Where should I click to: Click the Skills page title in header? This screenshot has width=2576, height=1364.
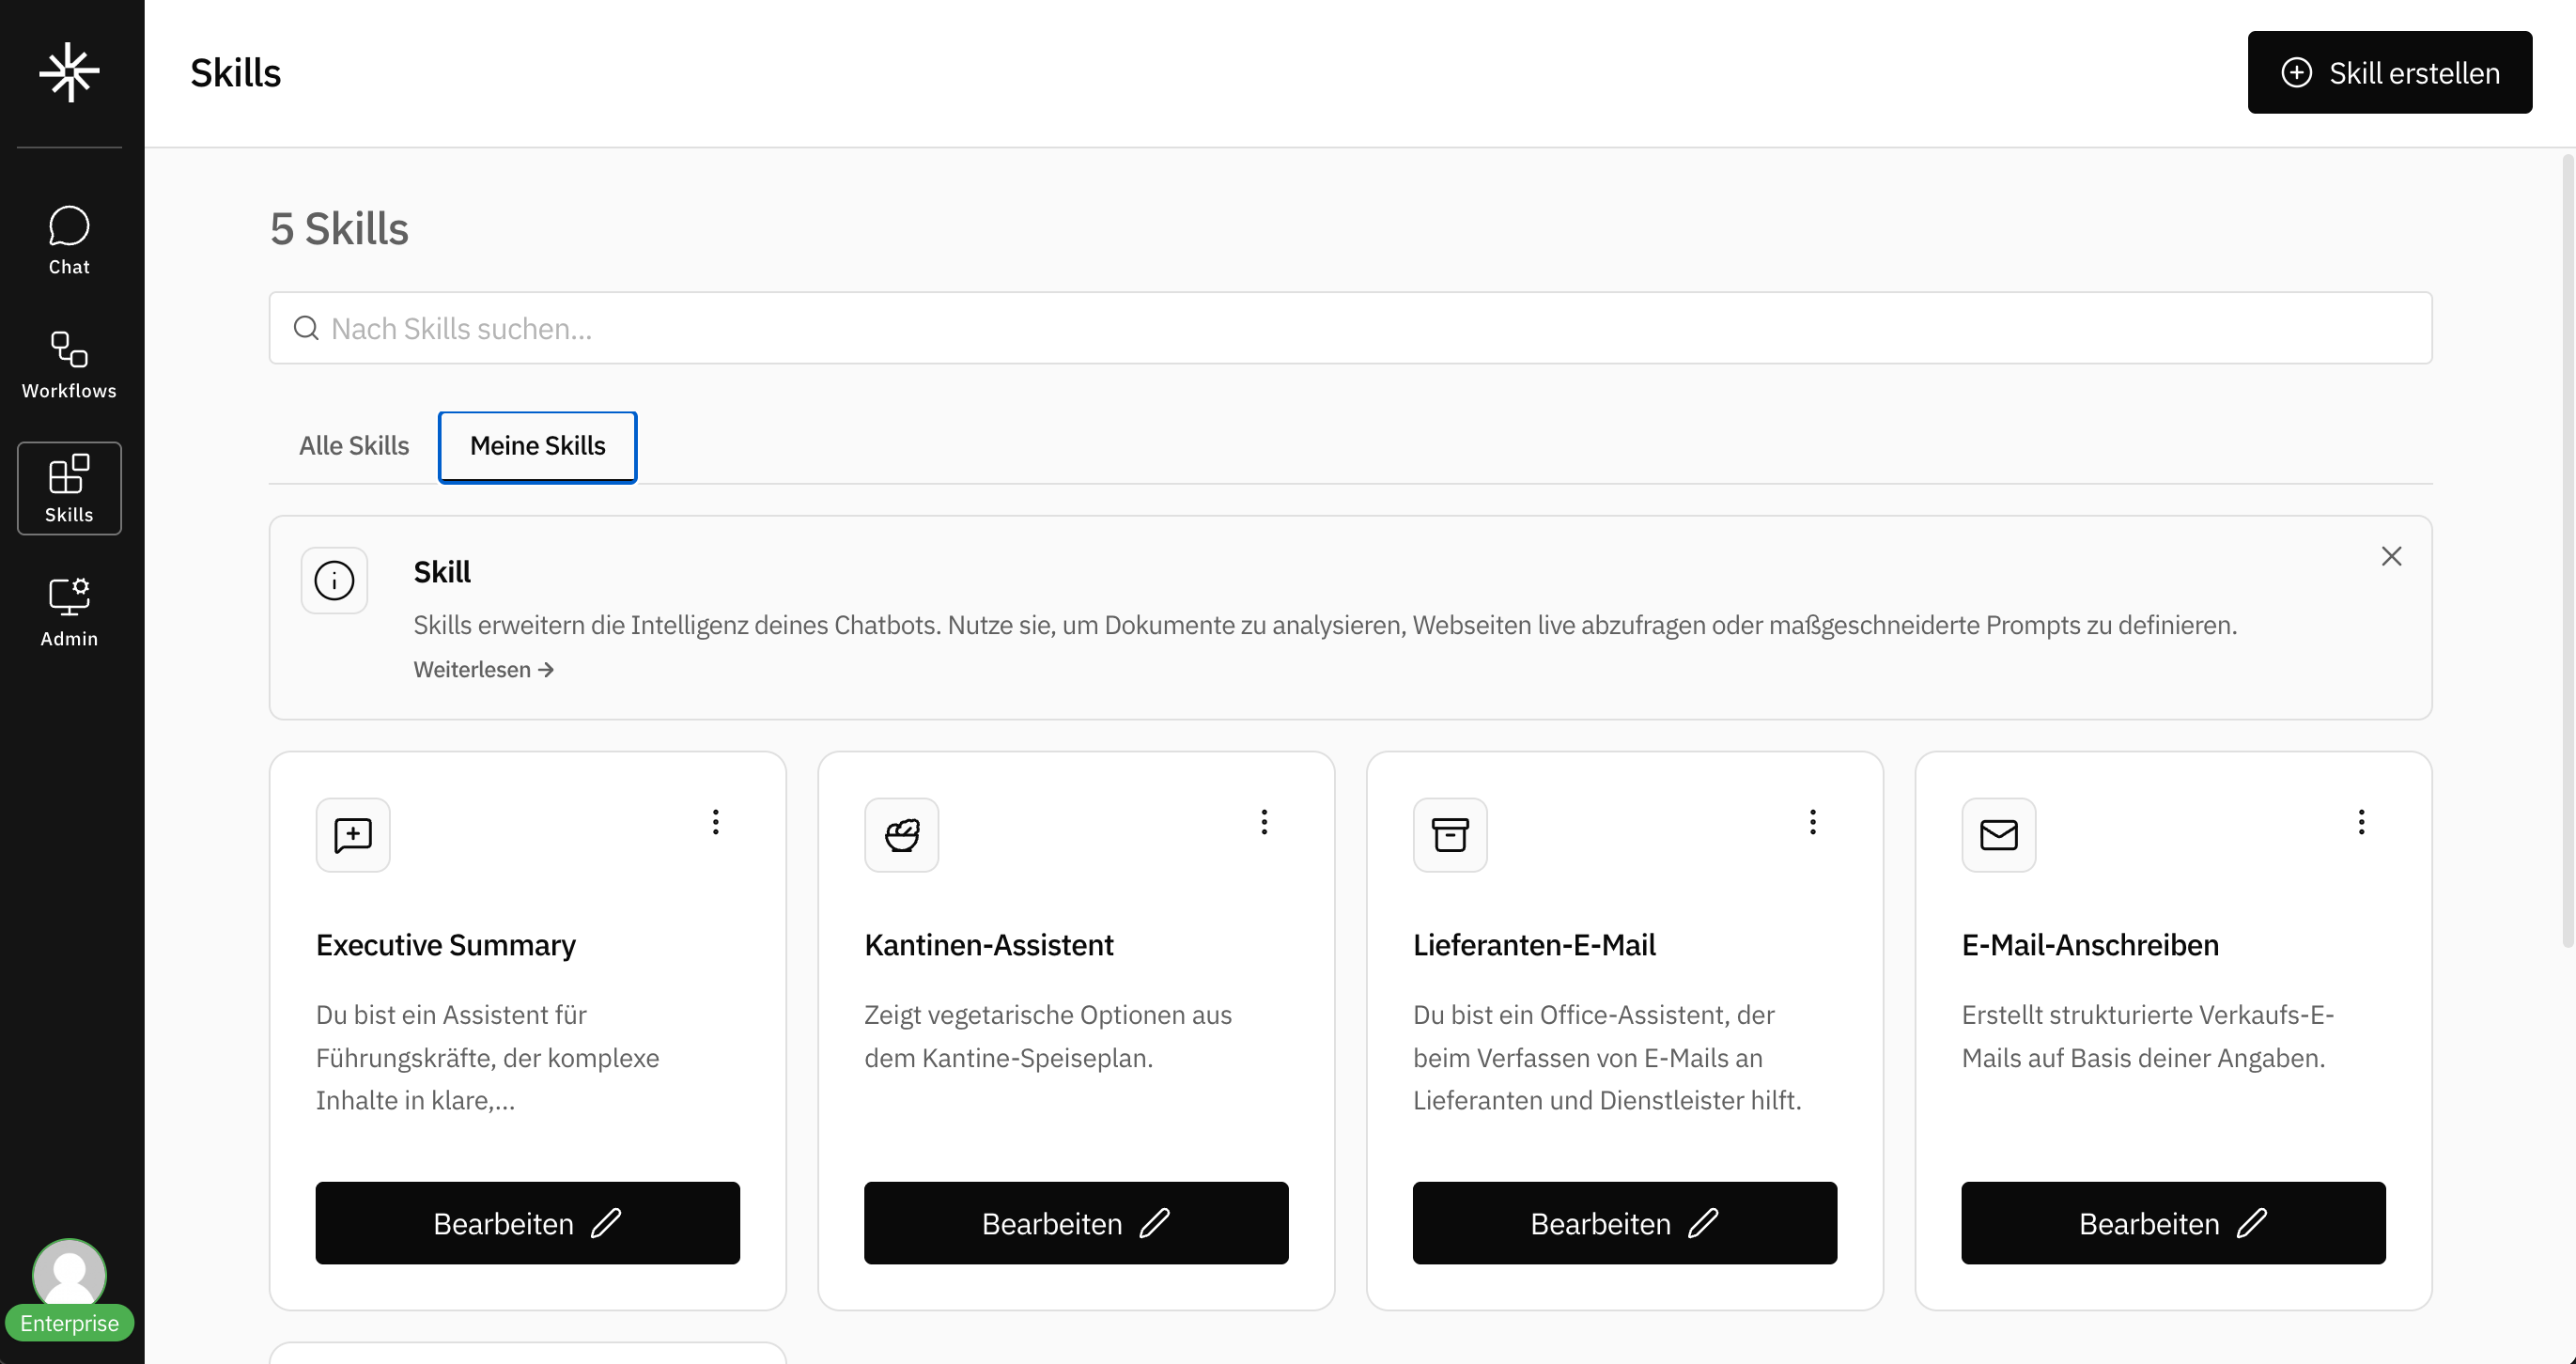point(236,73)
